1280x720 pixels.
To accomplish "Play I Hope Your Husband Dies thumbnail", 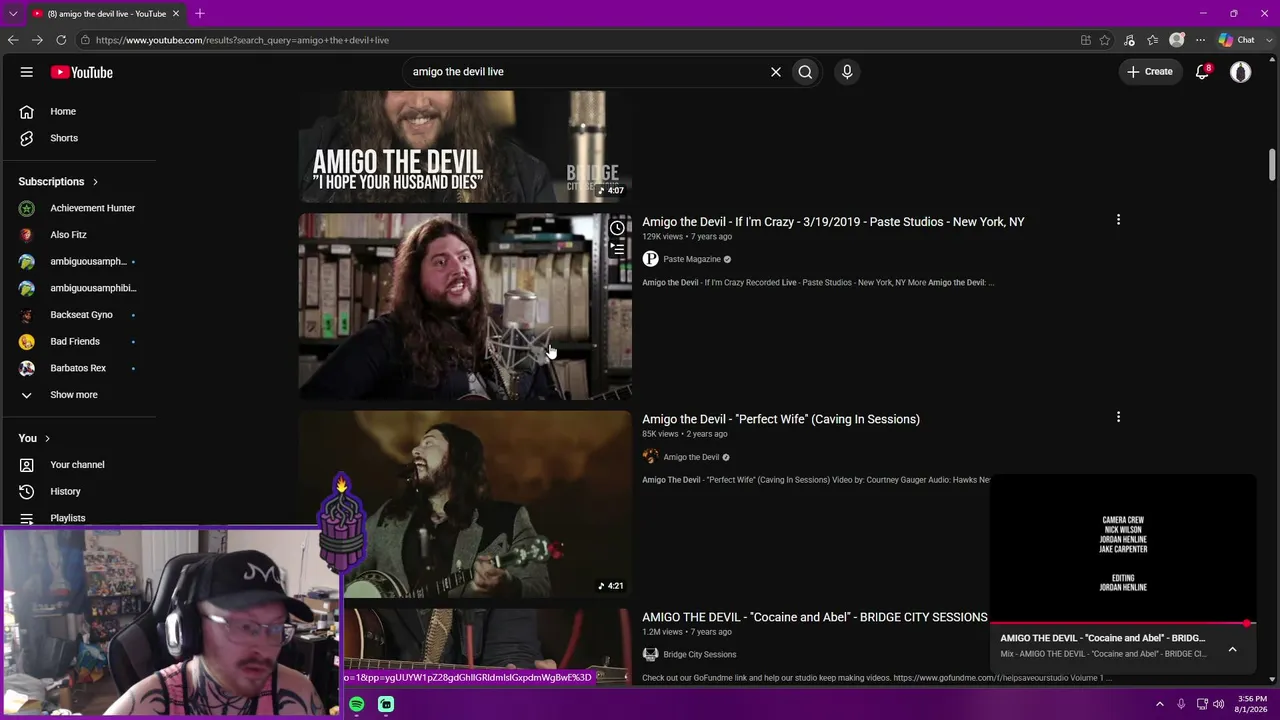I will pos(465,147).
